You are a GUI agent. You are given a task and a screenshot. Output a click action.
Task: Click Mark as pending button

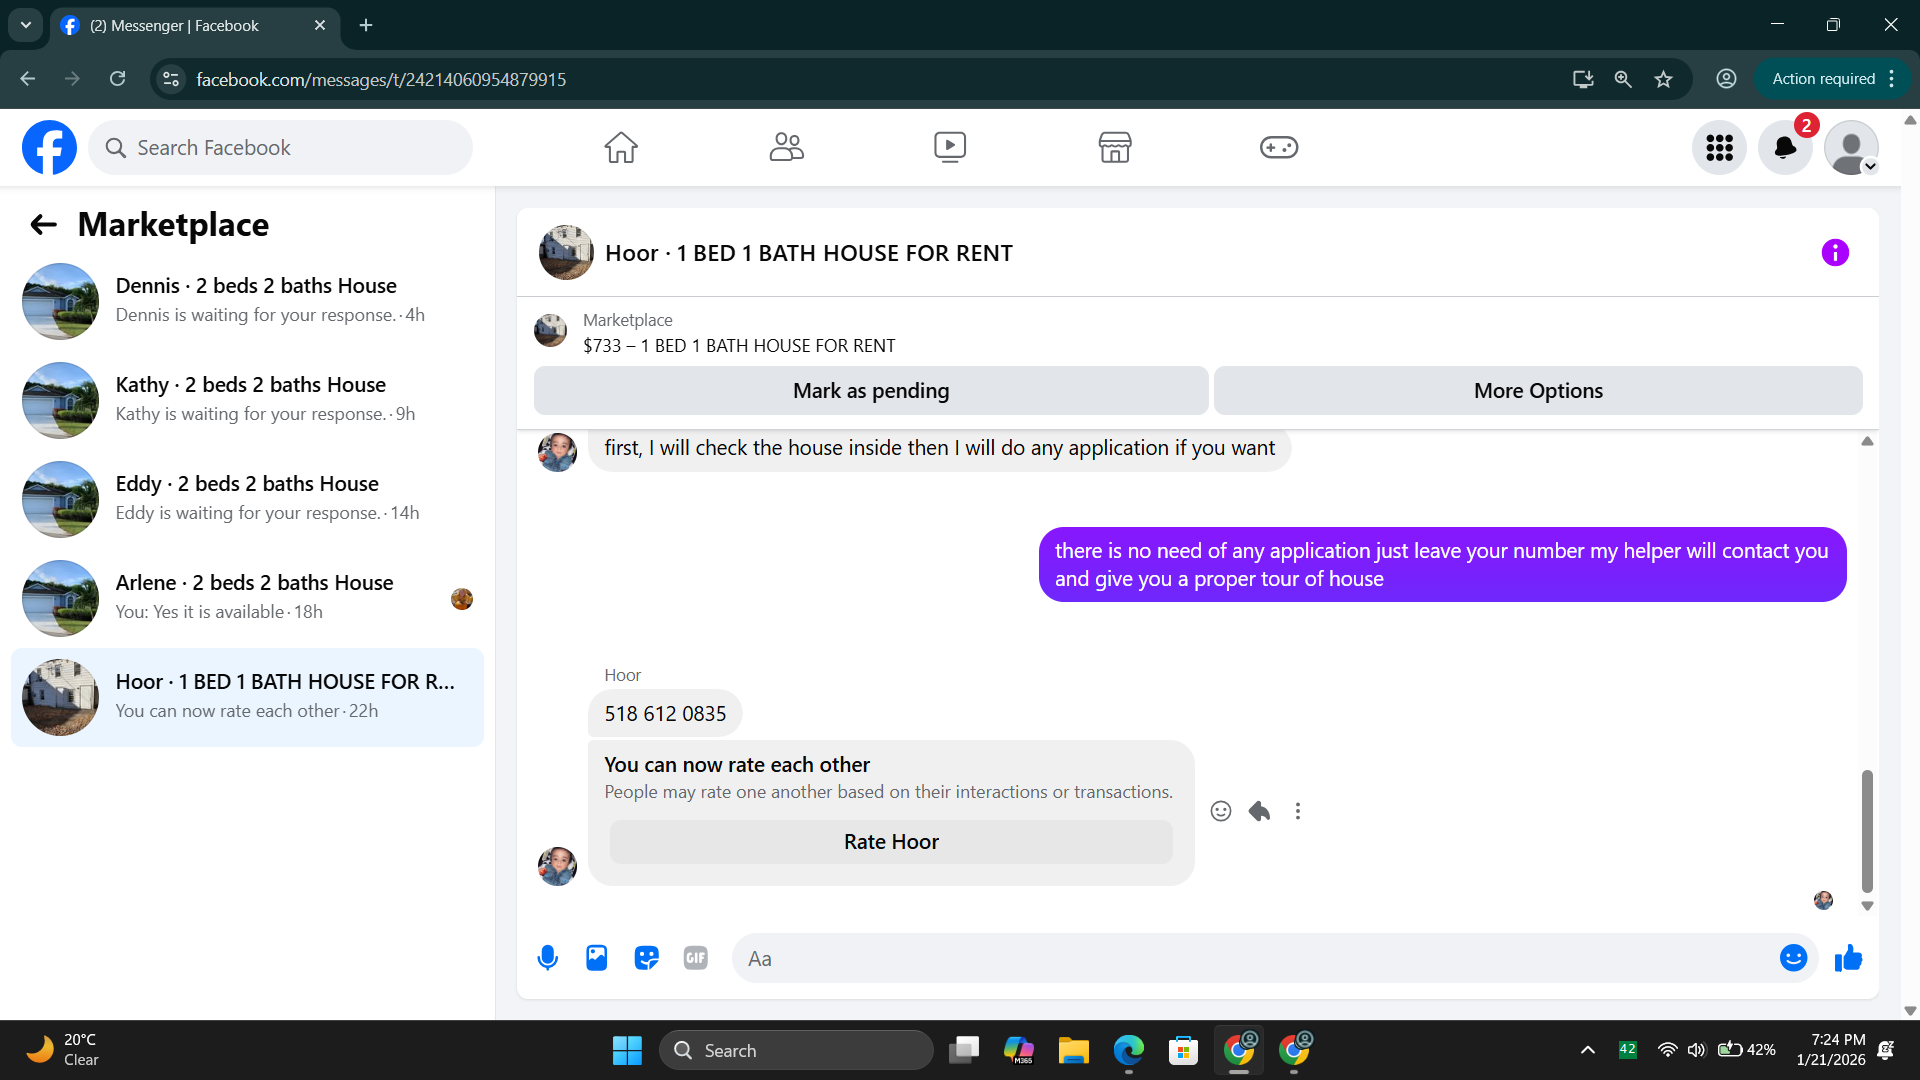tap(870, 391)
